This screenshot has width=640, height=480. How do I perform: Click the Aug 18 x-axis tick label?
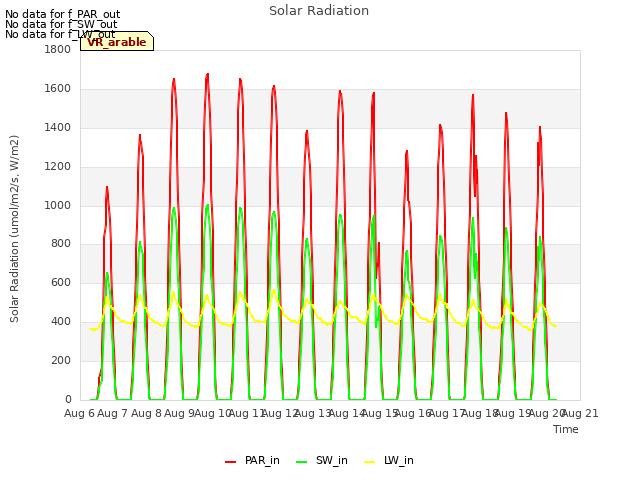pyautogui.click(x=480, y=413)
